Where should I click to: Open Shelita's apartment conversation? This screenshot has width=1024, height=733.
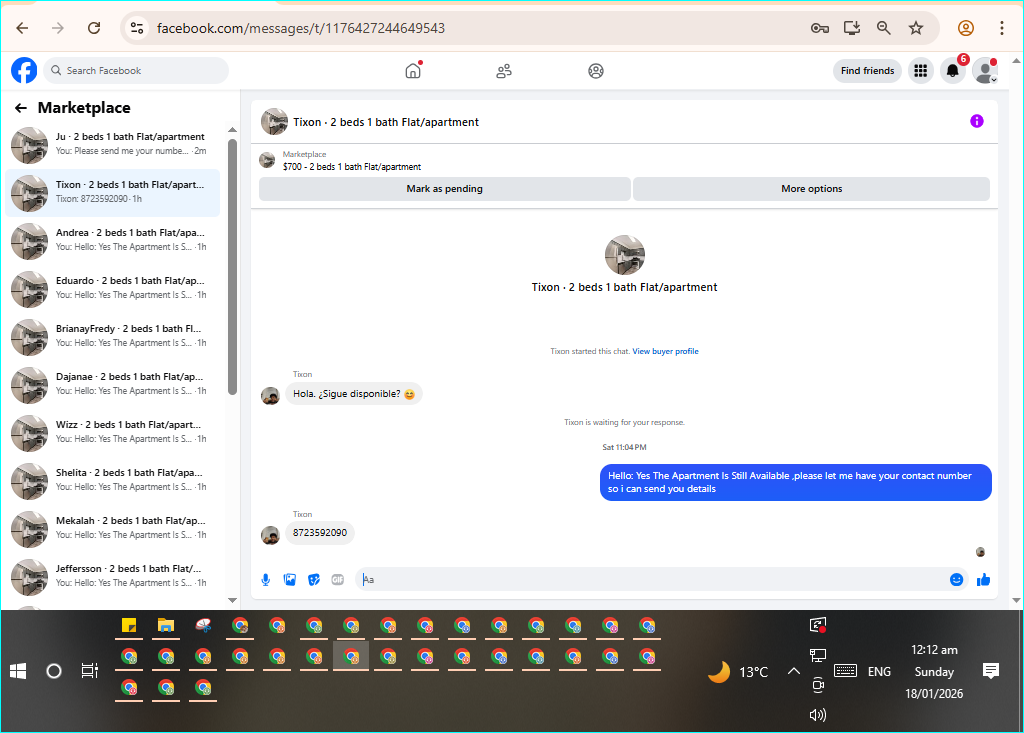pos(112,481)
